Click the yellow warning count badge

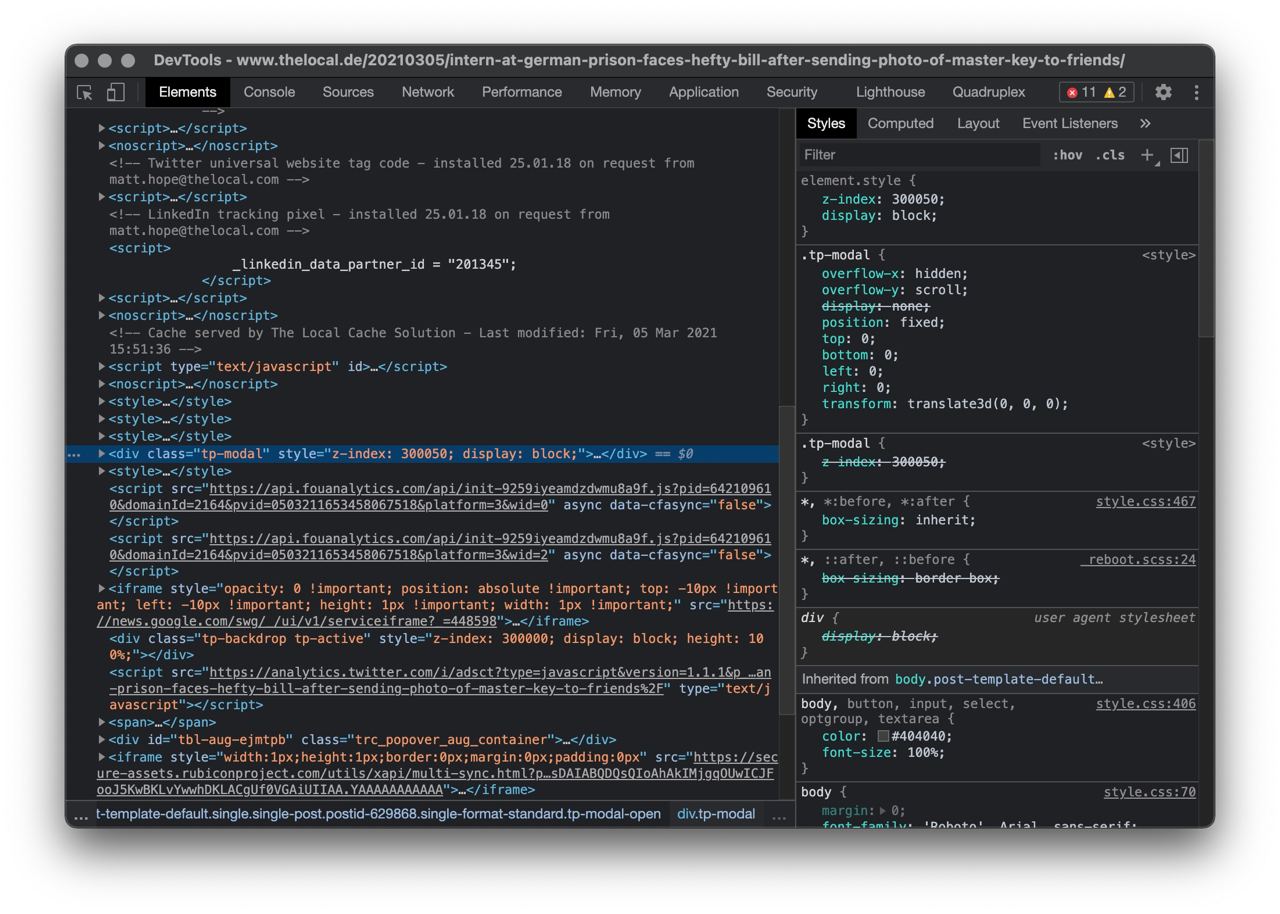pyautogui.click(x=1115, y=92)
